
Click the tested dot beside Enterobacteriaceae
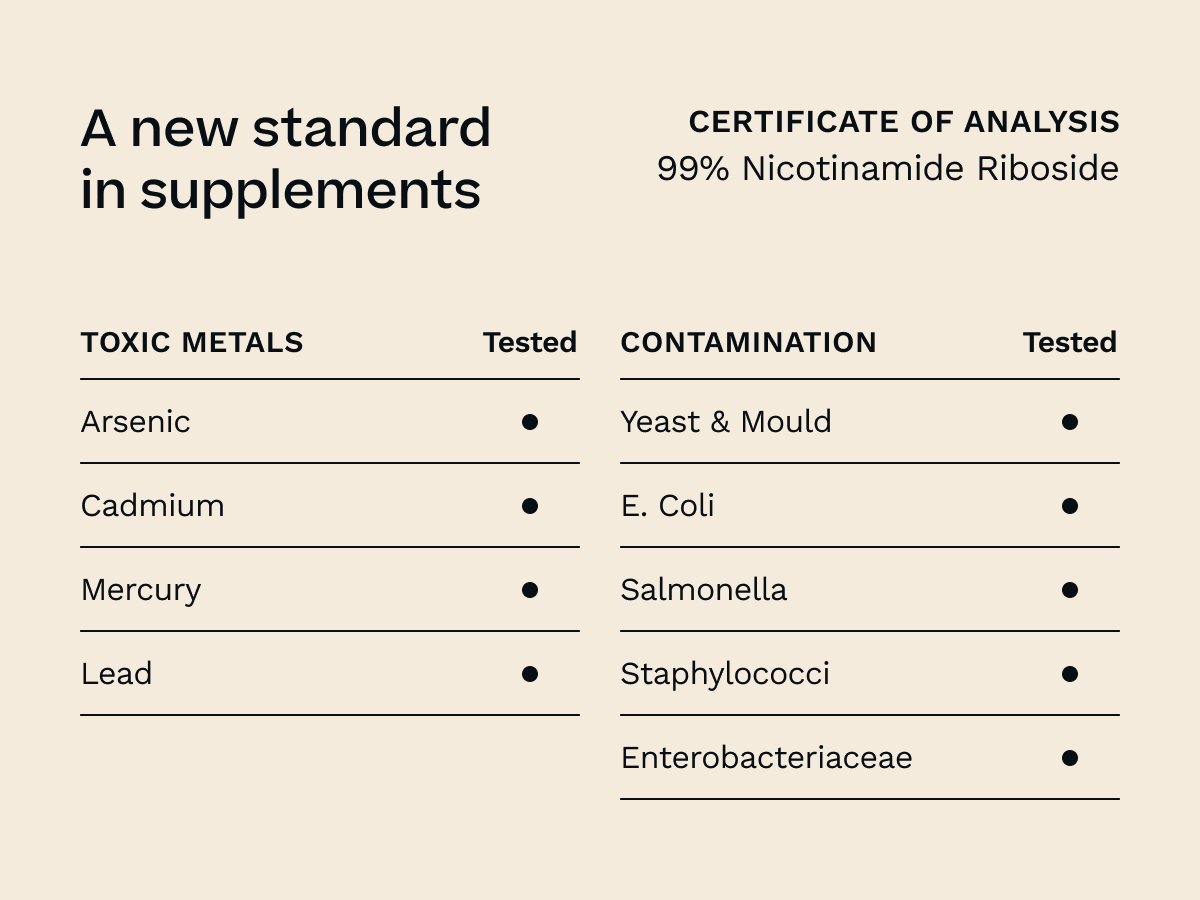pos(1070,758)
